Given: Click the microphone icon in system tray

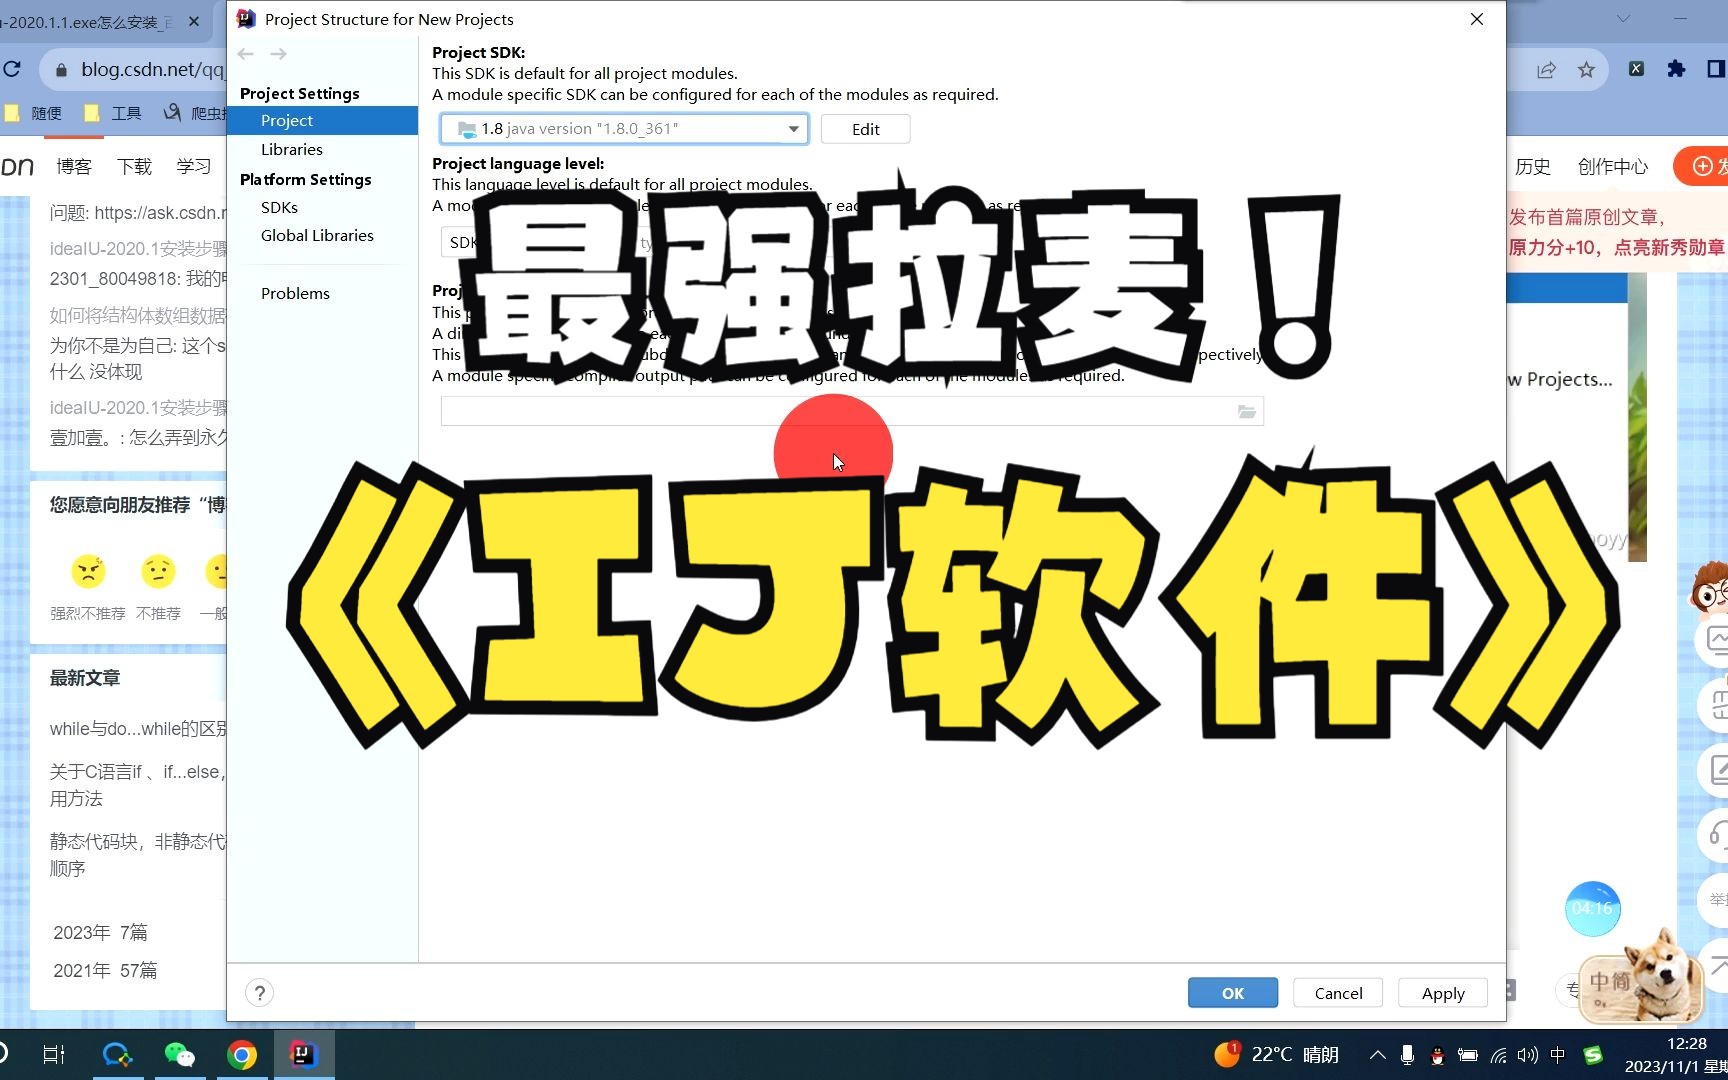Looking at the screenshot, I should (1407, 1055).
